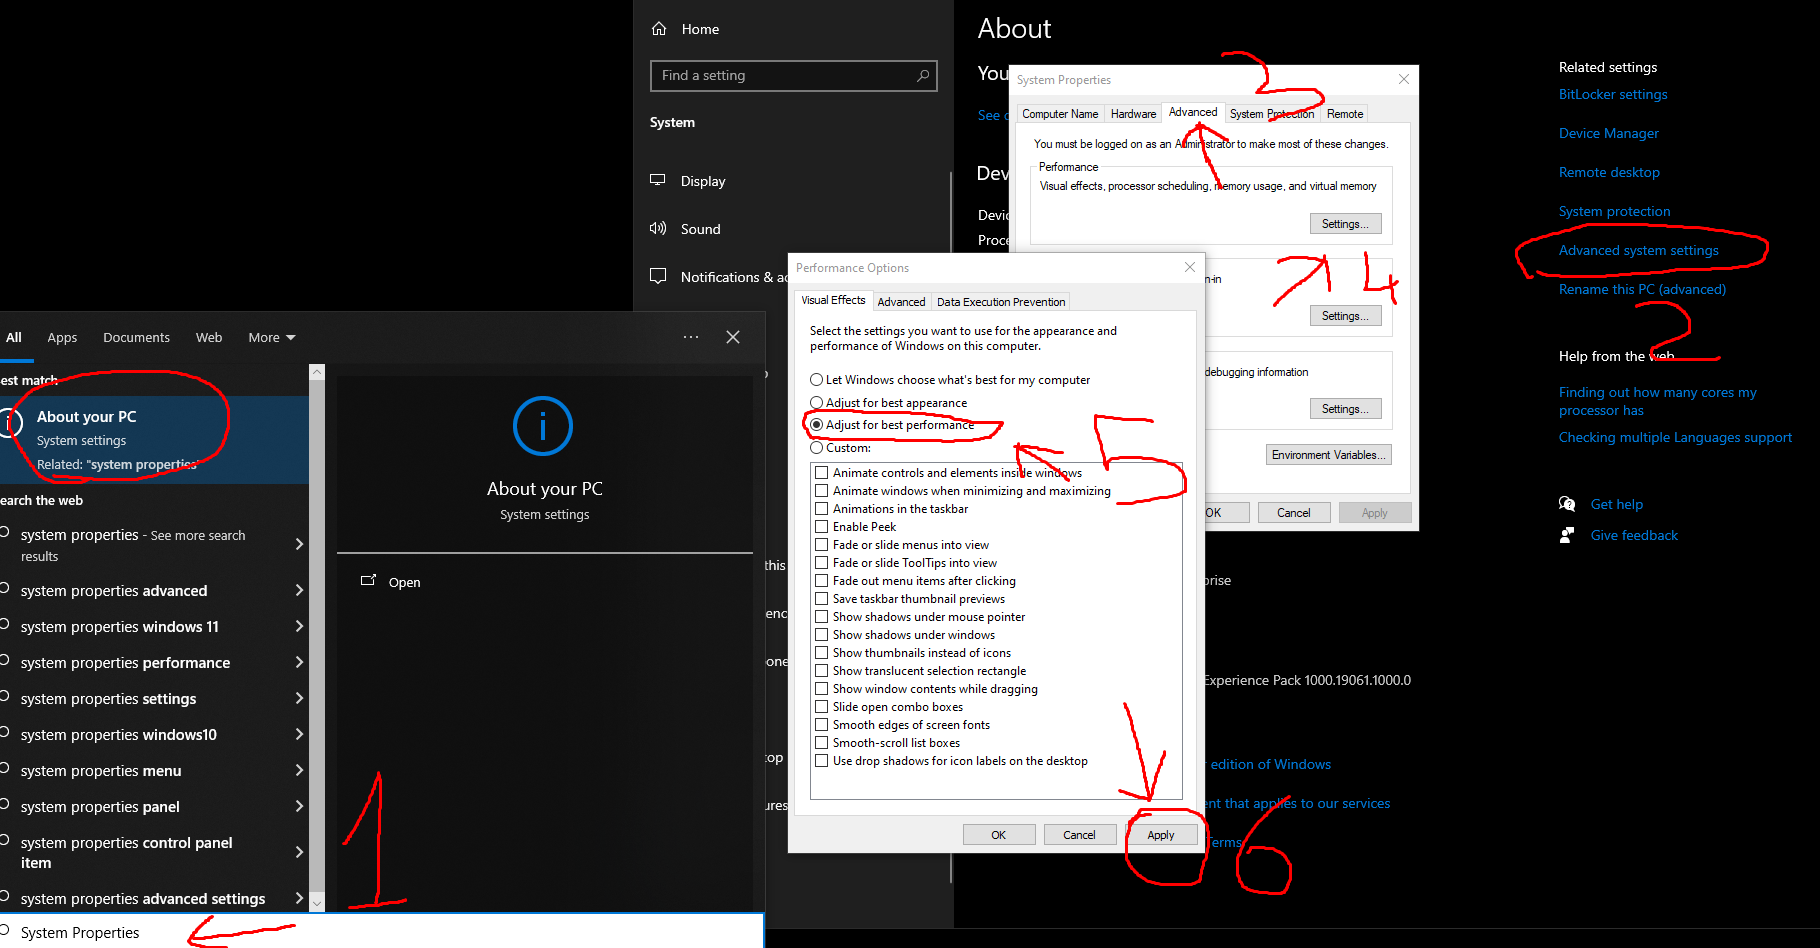Open Notifications & actions settings
Image resolution: width=1820 pixels, height=948 pixels.
click(658, 276)
